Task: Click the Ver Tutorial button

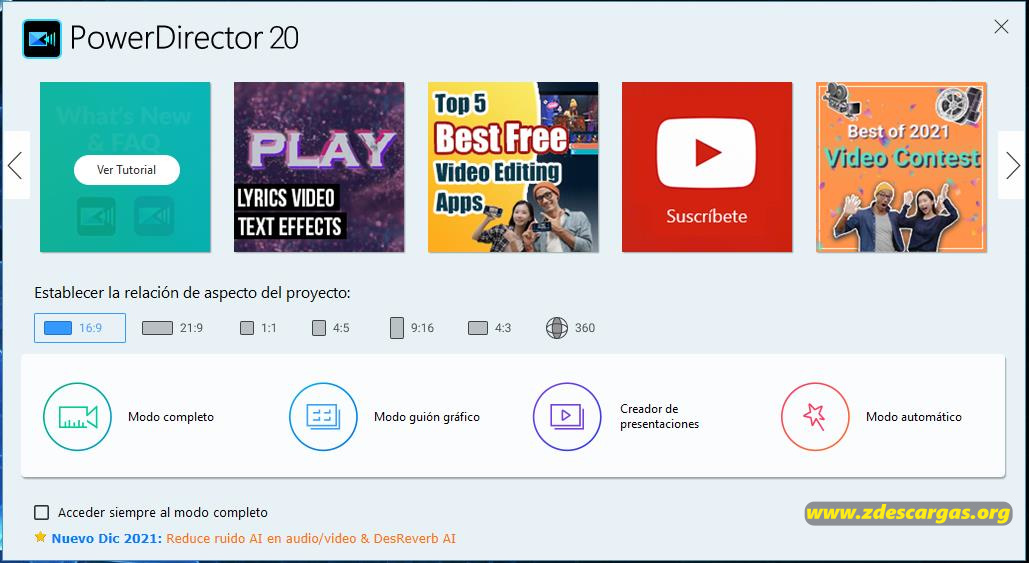Action: pyautogui.click(x=127, y=170)
